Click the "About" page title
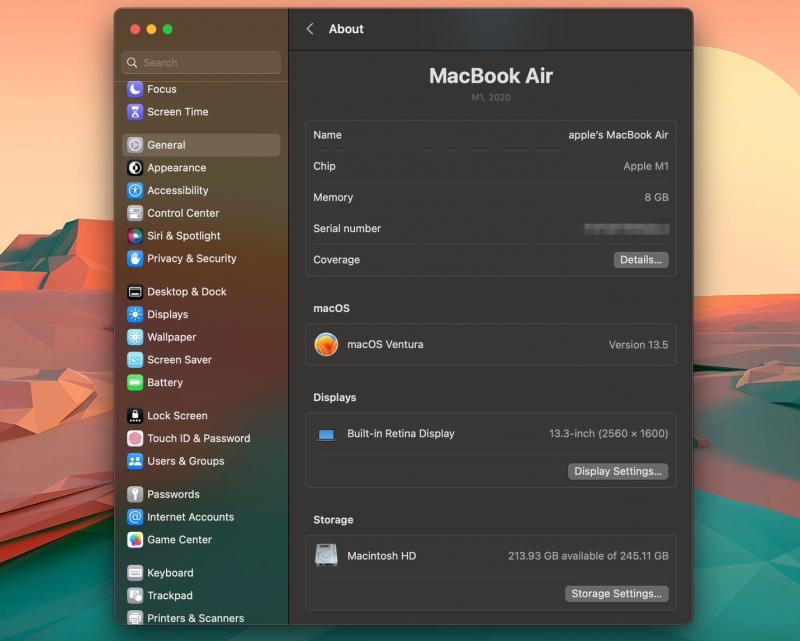 tap(346, 29)
